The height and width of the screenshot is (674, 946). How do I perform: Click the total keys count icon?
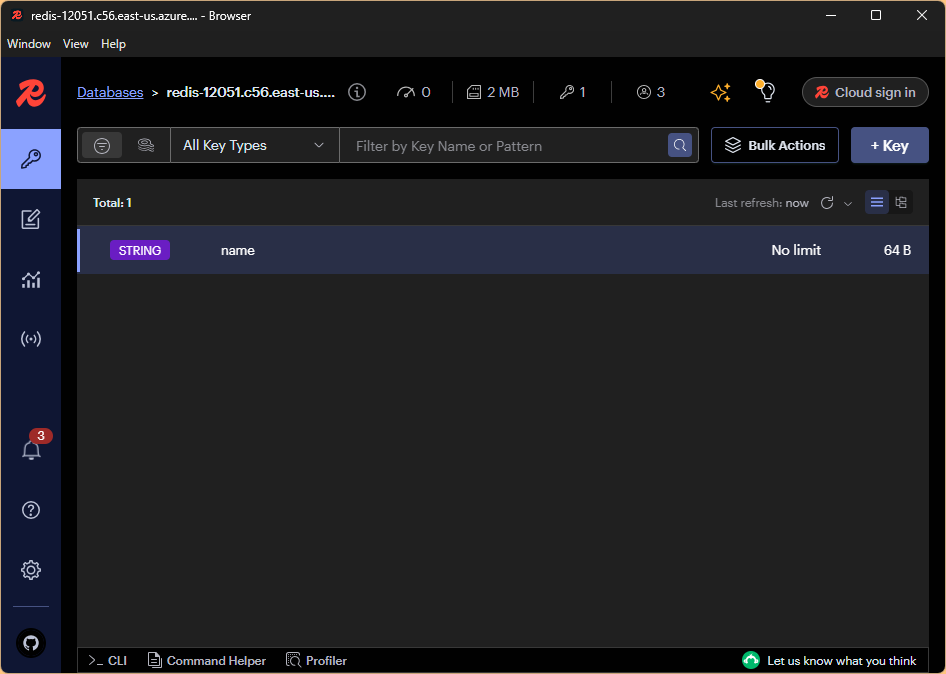(x=567, y=92)
